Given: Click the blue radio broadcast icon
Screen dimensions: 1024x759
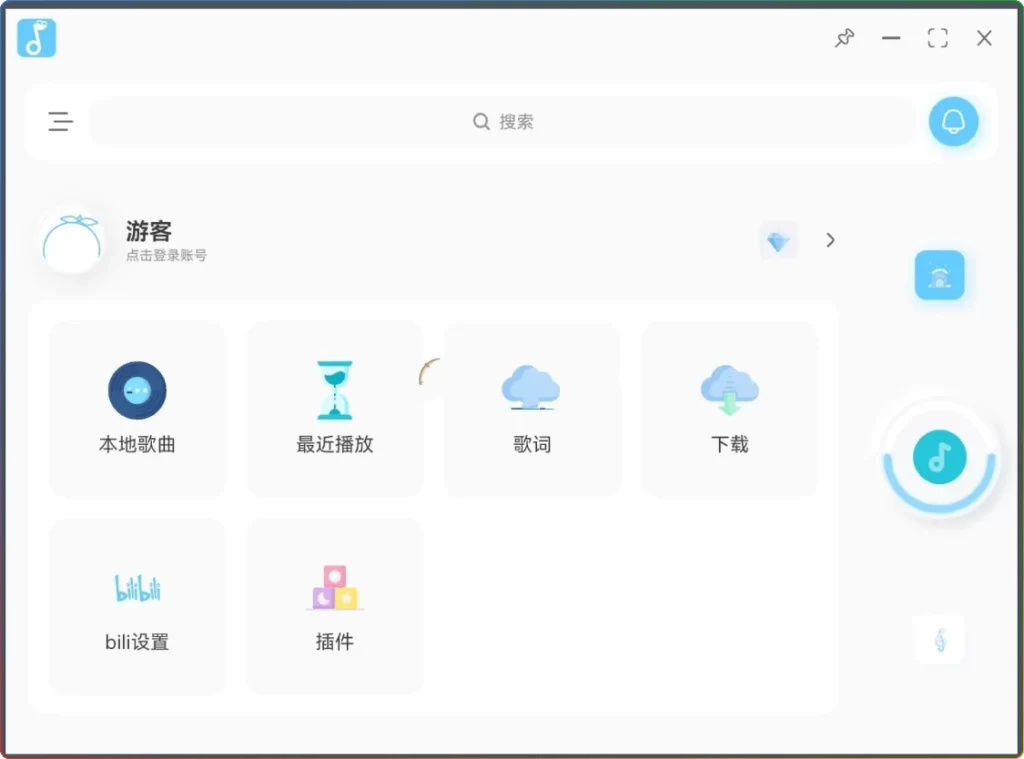Looking at the screenshot, I should tap(939, 276).
